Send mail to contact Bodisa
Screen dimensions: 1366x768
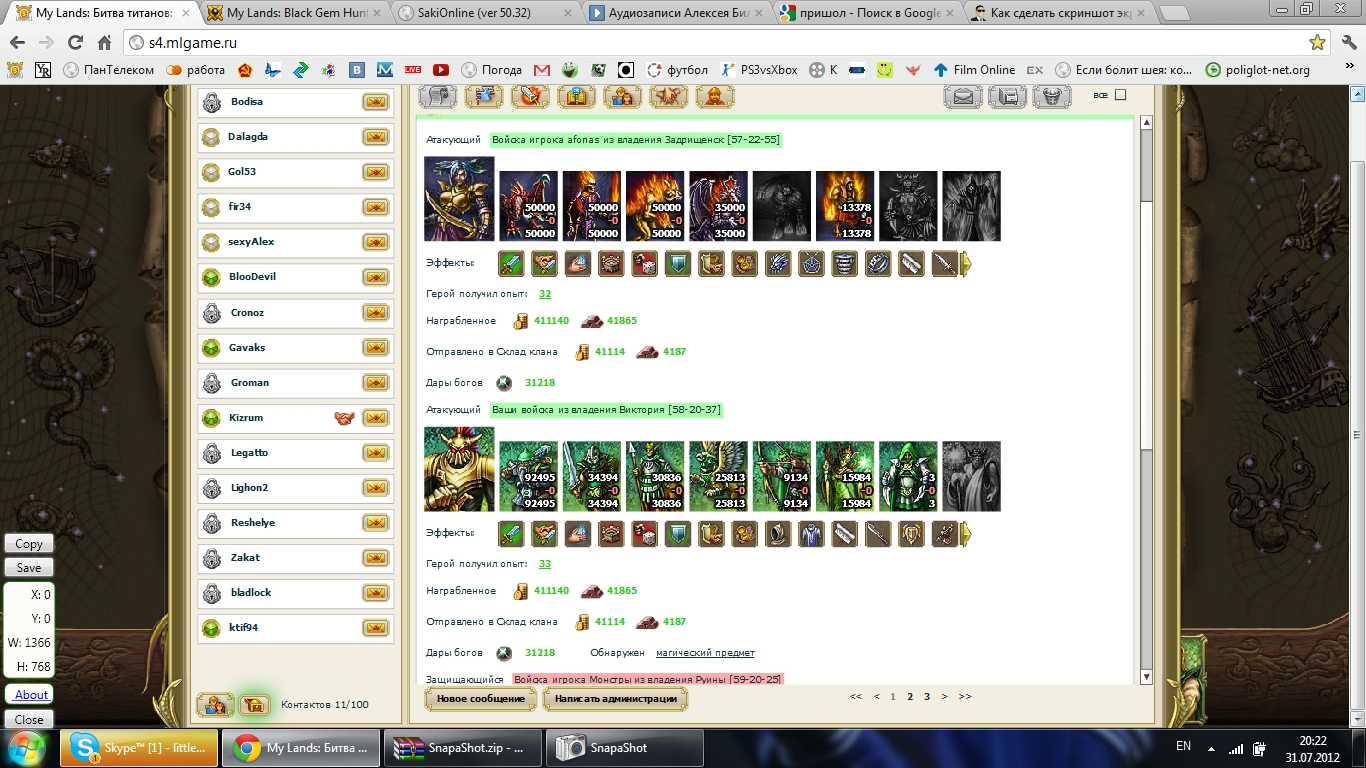point(375,102)
